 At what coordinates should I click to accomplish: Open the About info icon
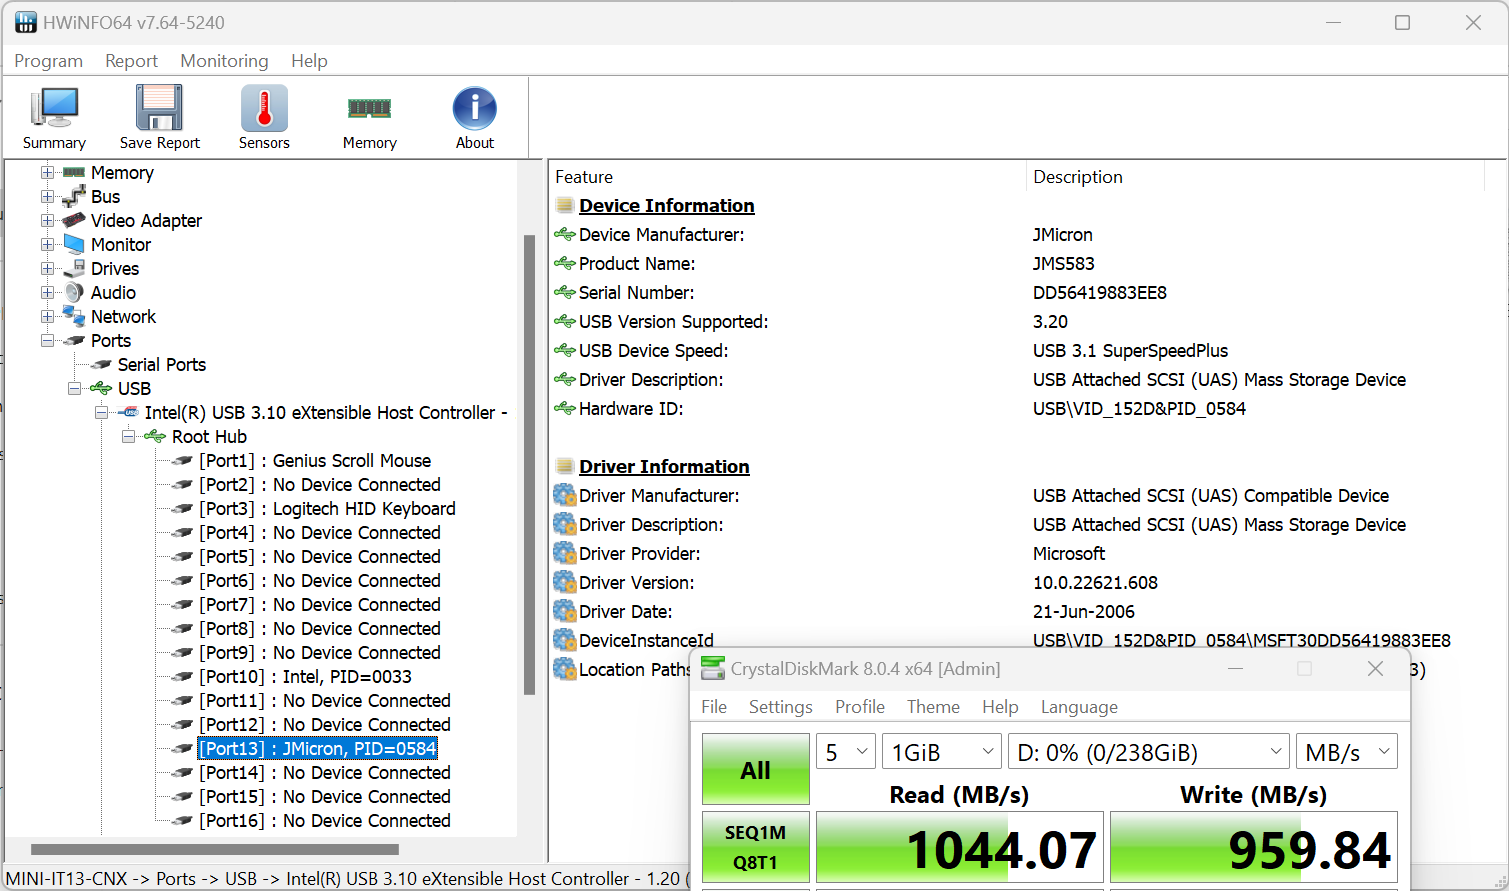[475, 108]
